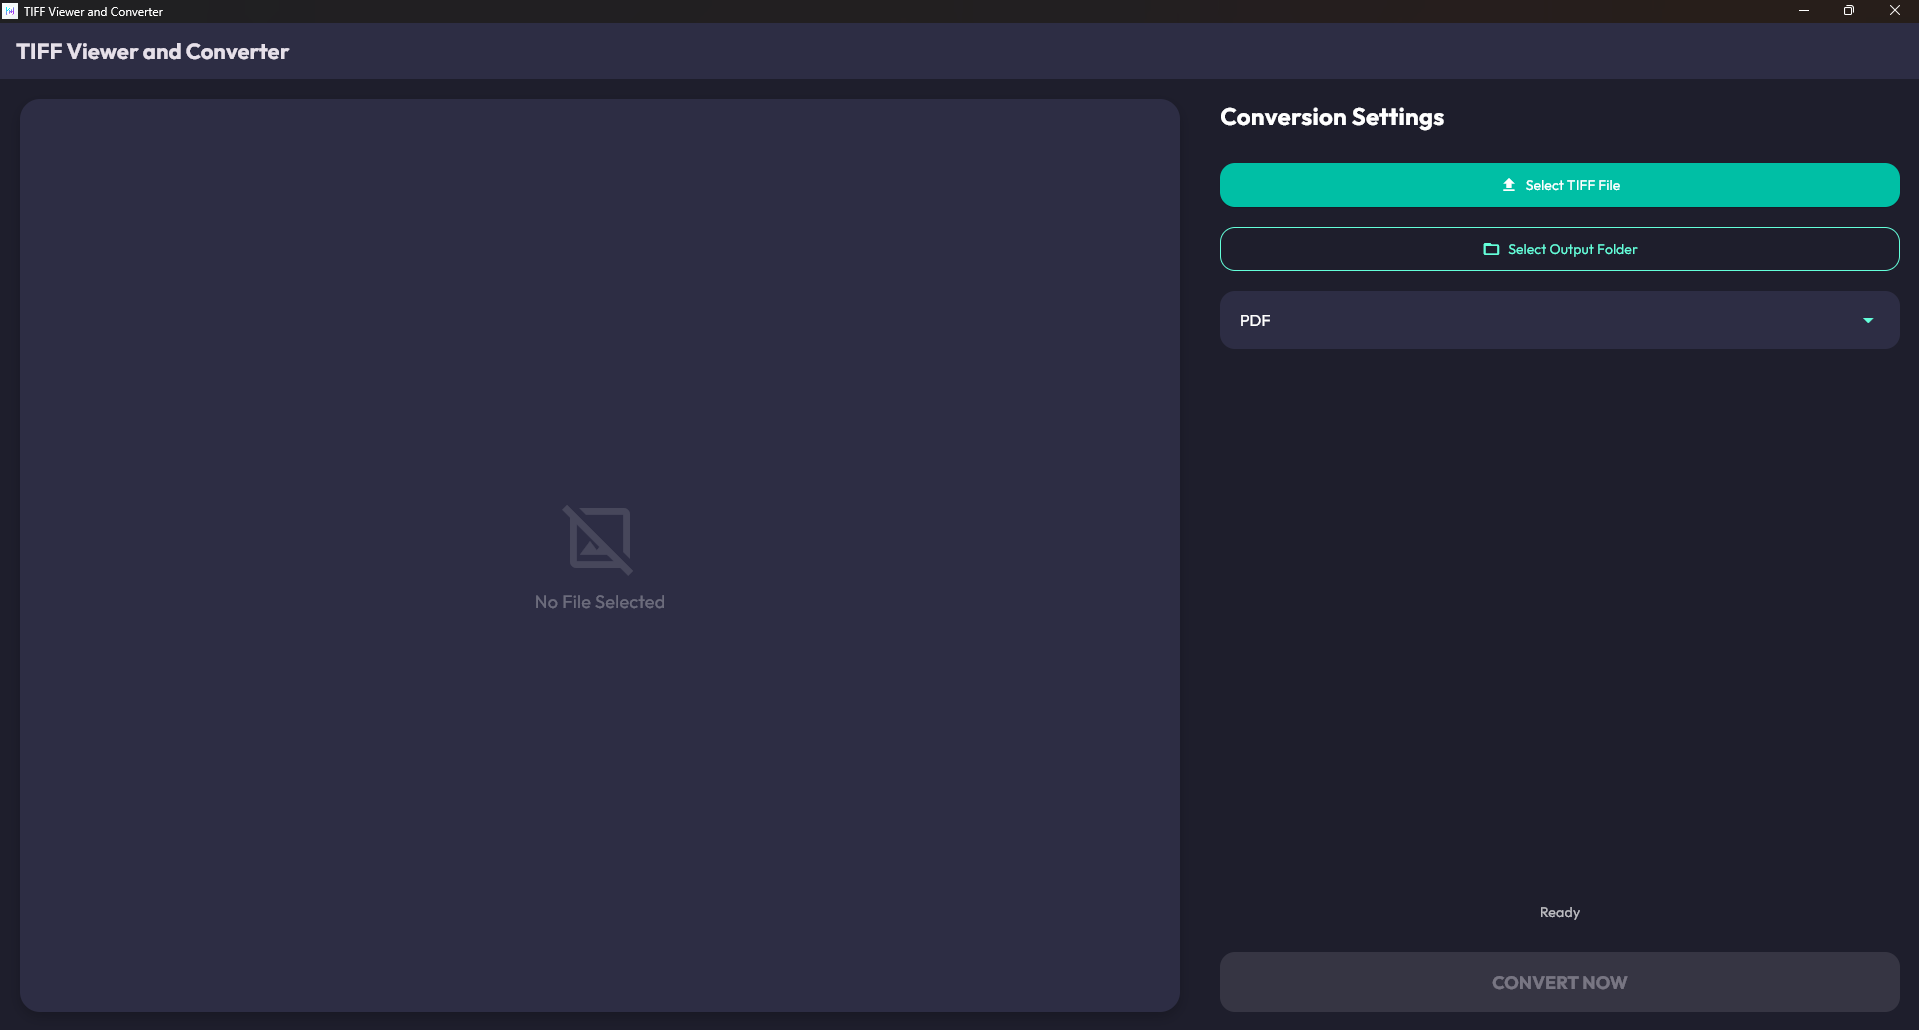
Task: Click the upload icon on Select TIFF File button
Action: 1508,184
